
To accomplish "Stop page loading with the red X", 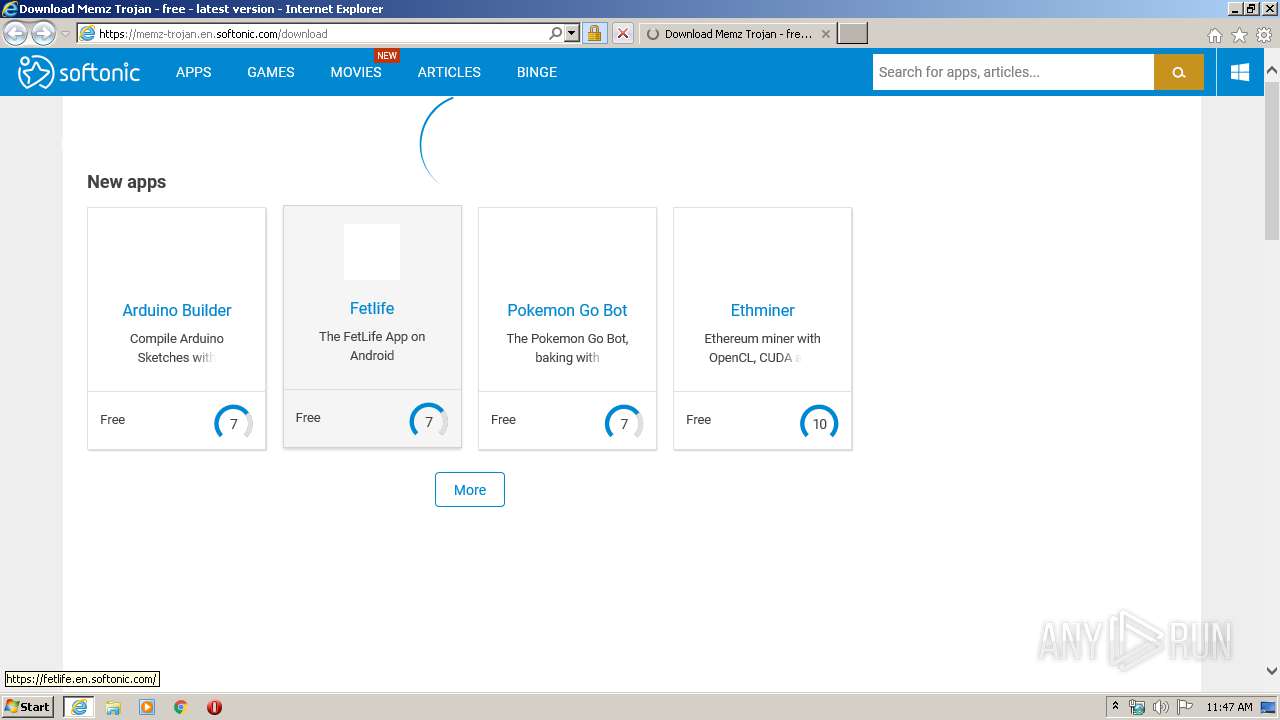I will [x=622, y=33].
